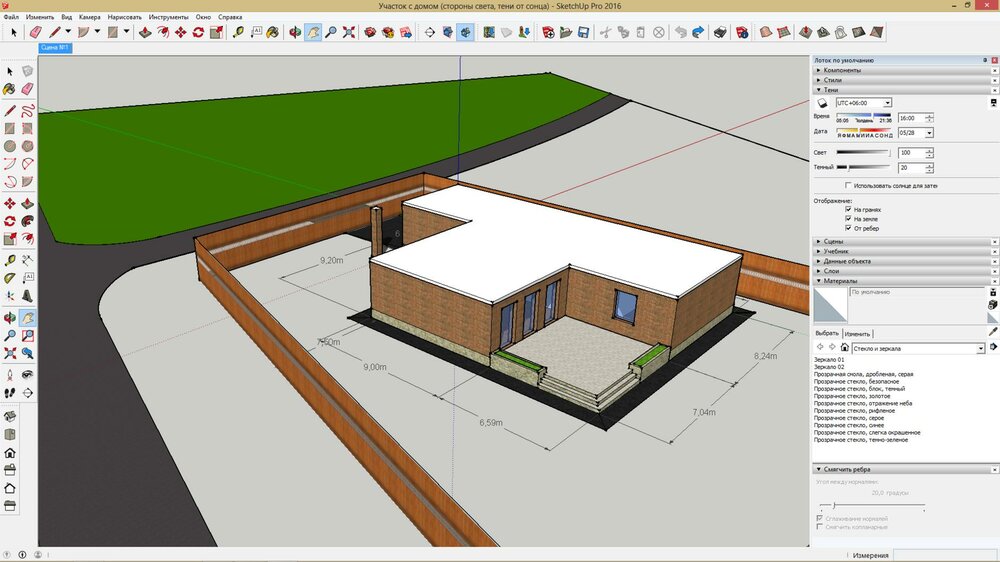Image resolution: width=1000 pixels, height=562 pixels.
Task: Choose the Tape Measure tool
Action: pyautogui.click(x=239, y=32)
